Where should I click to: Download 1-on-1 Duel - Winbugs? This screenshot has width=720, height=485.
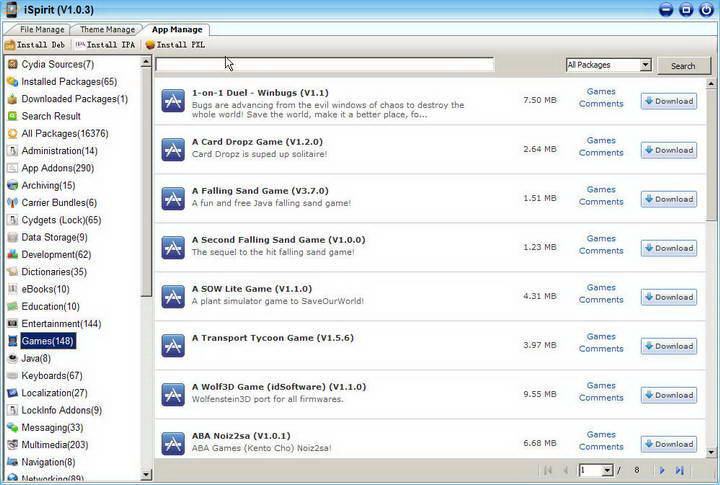point(669,101)
